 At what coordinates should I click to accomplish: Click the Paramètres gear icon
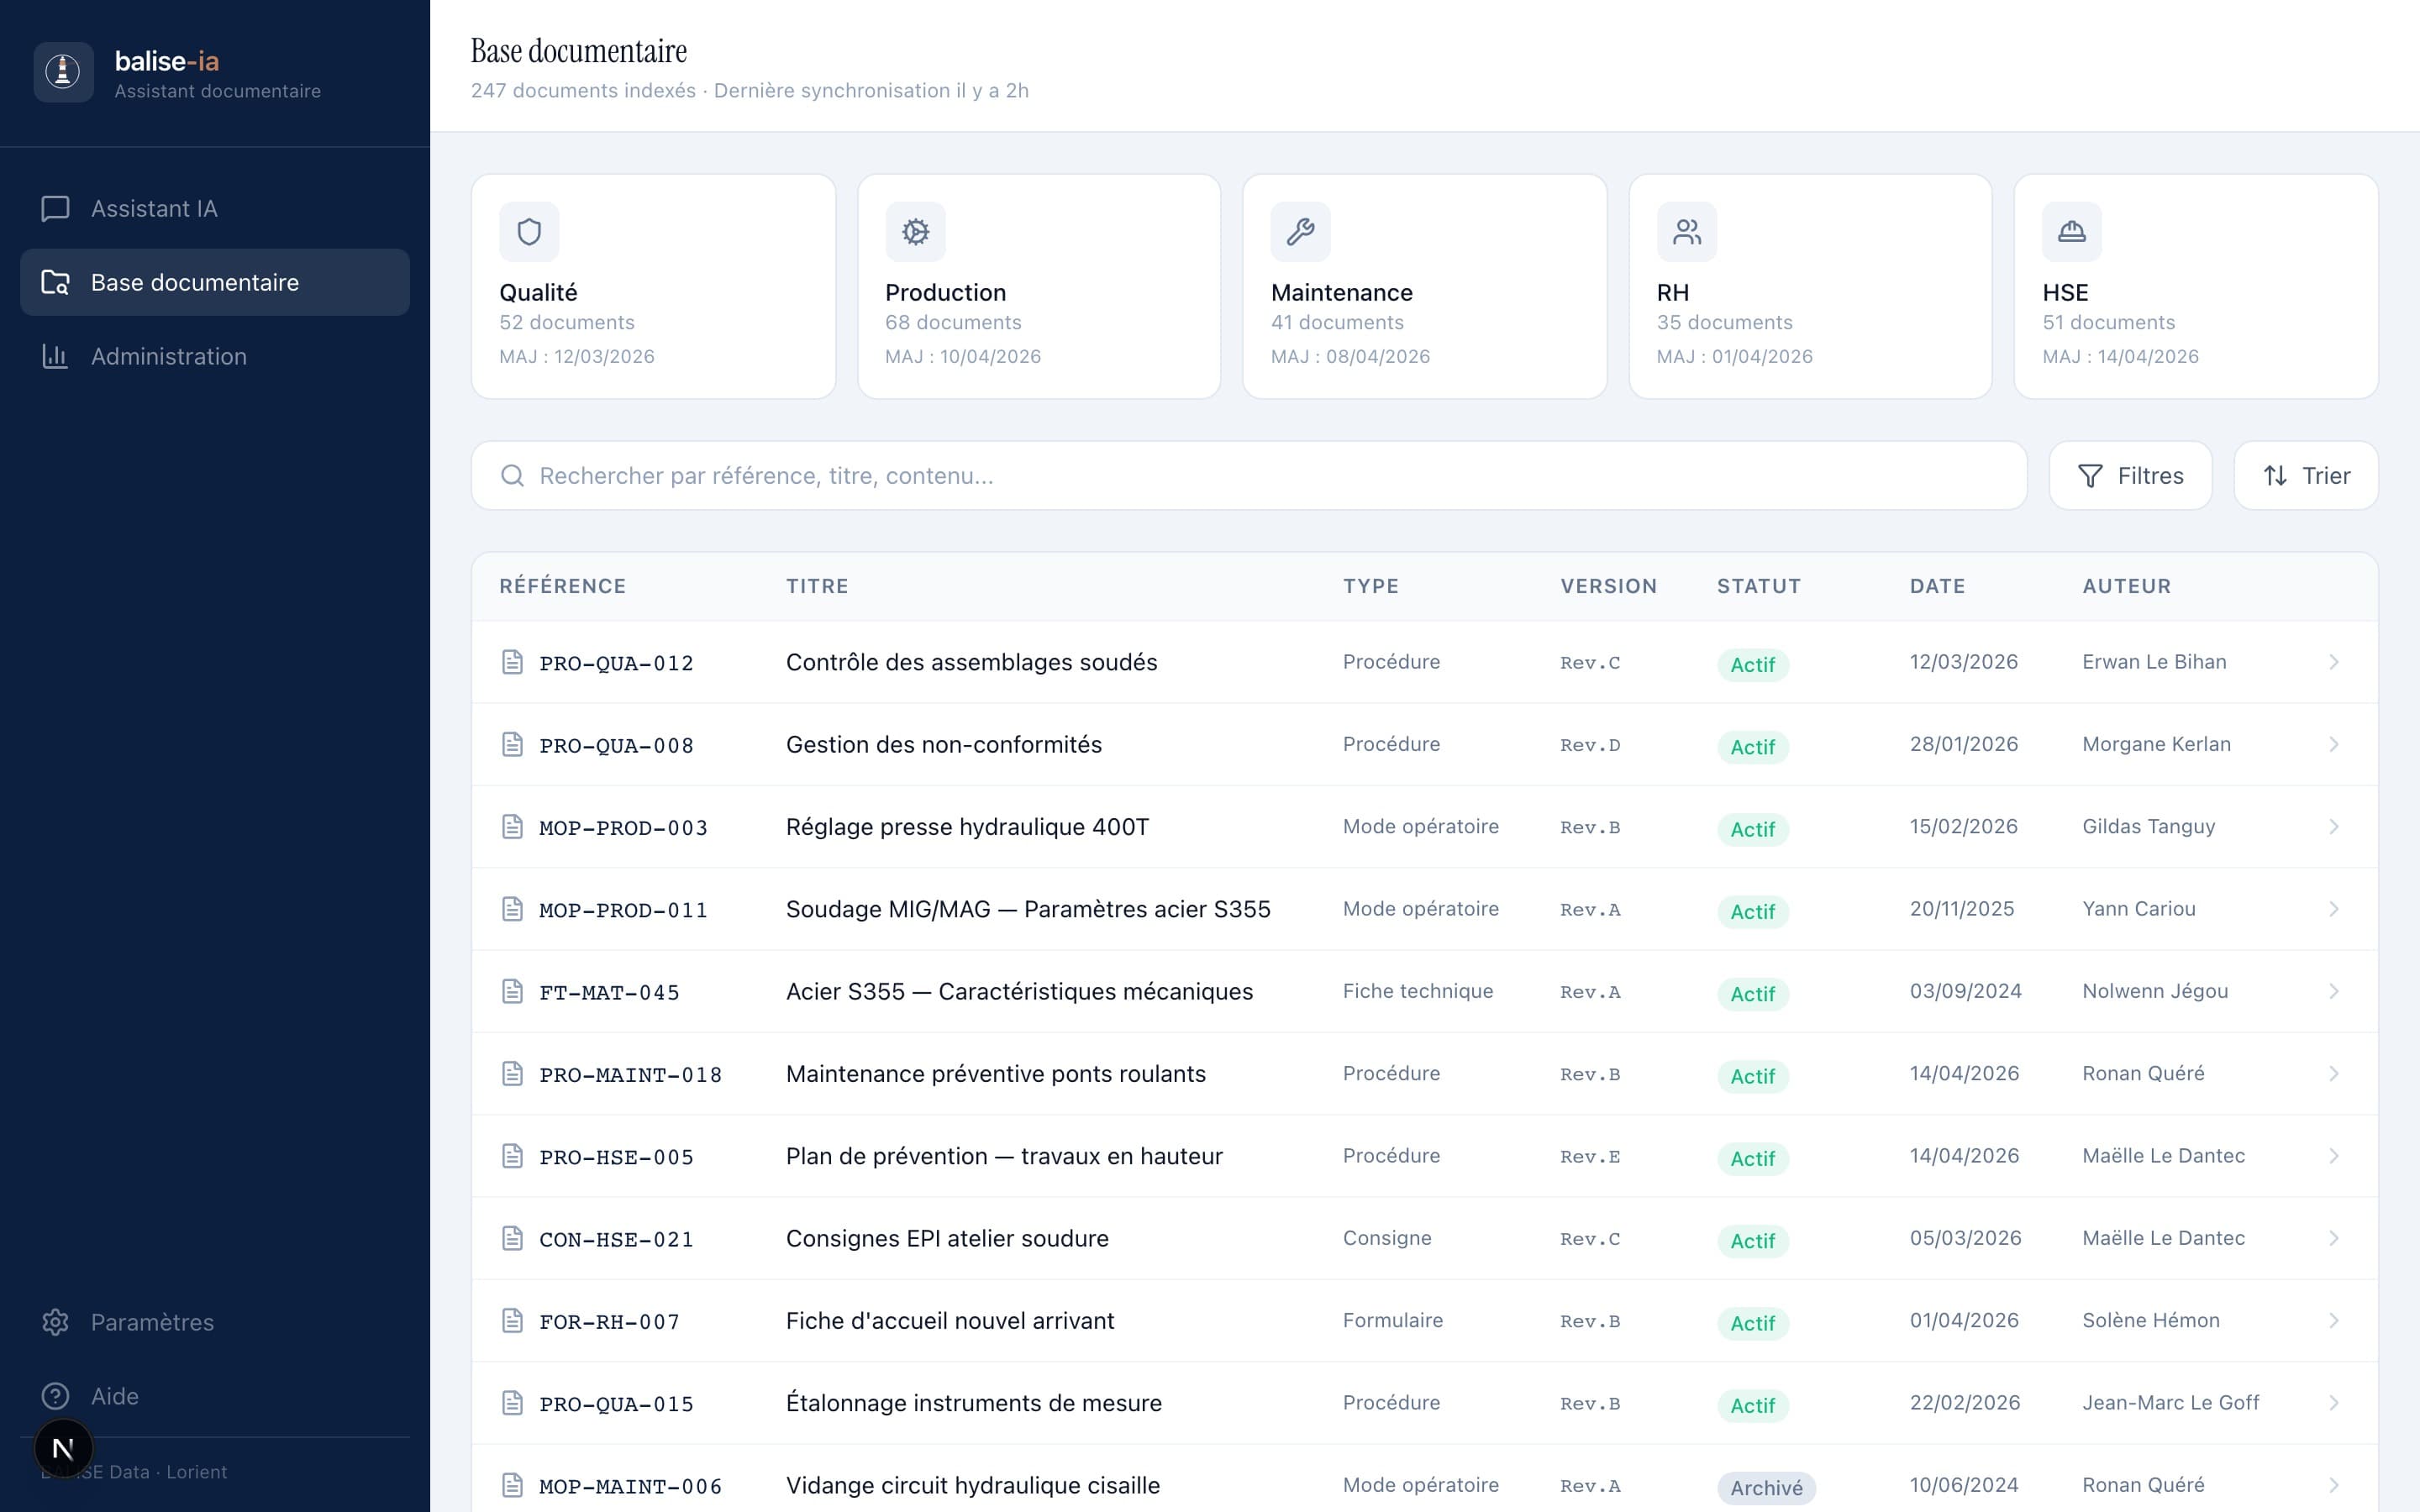point(55,1322)
